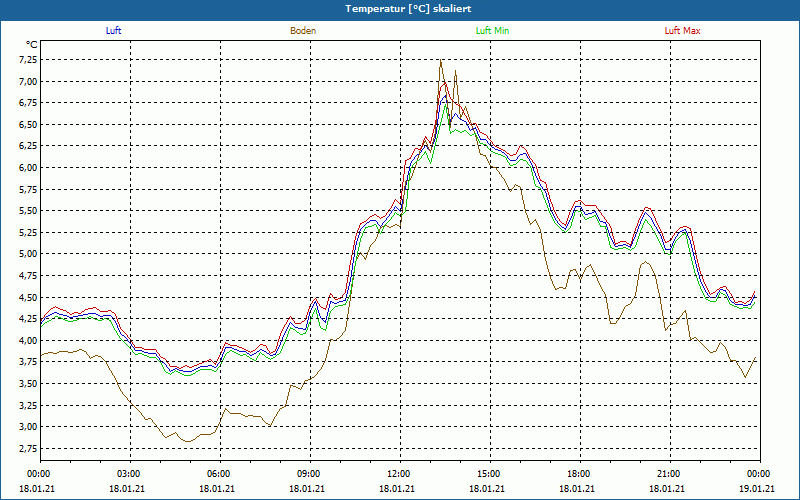Click the 5,75 y-axis value
The height and width of the screenshot is (500, 800).
28,189
